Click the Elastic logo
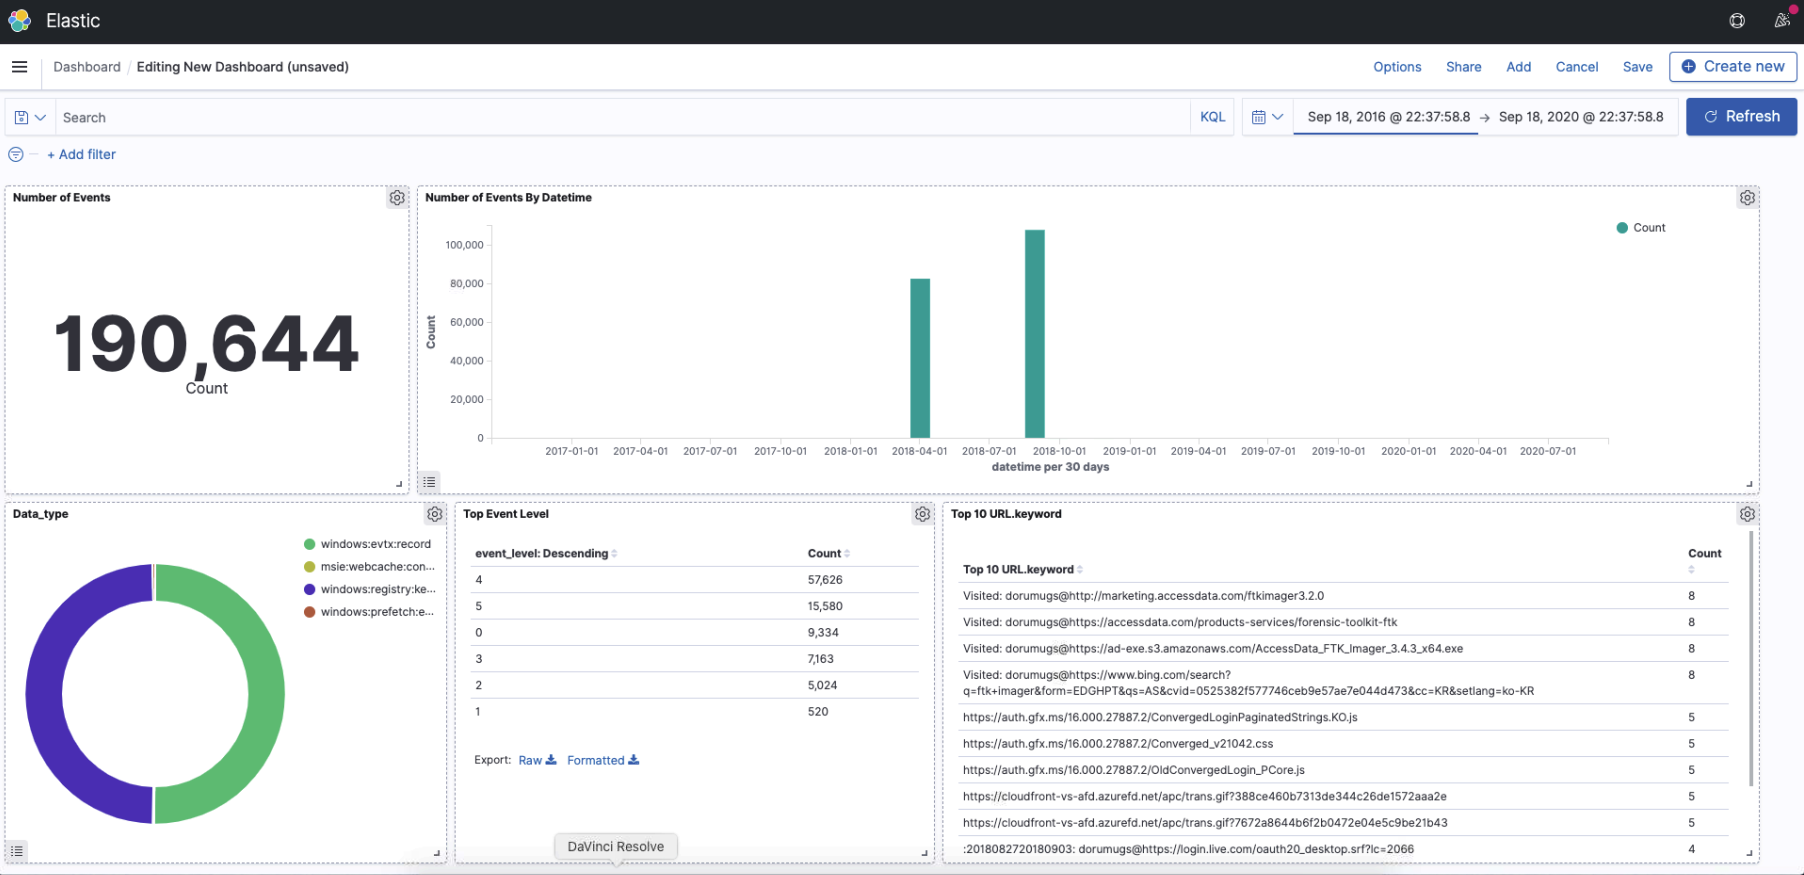The width and height of the screenshot is (1804, 875). 19,21
